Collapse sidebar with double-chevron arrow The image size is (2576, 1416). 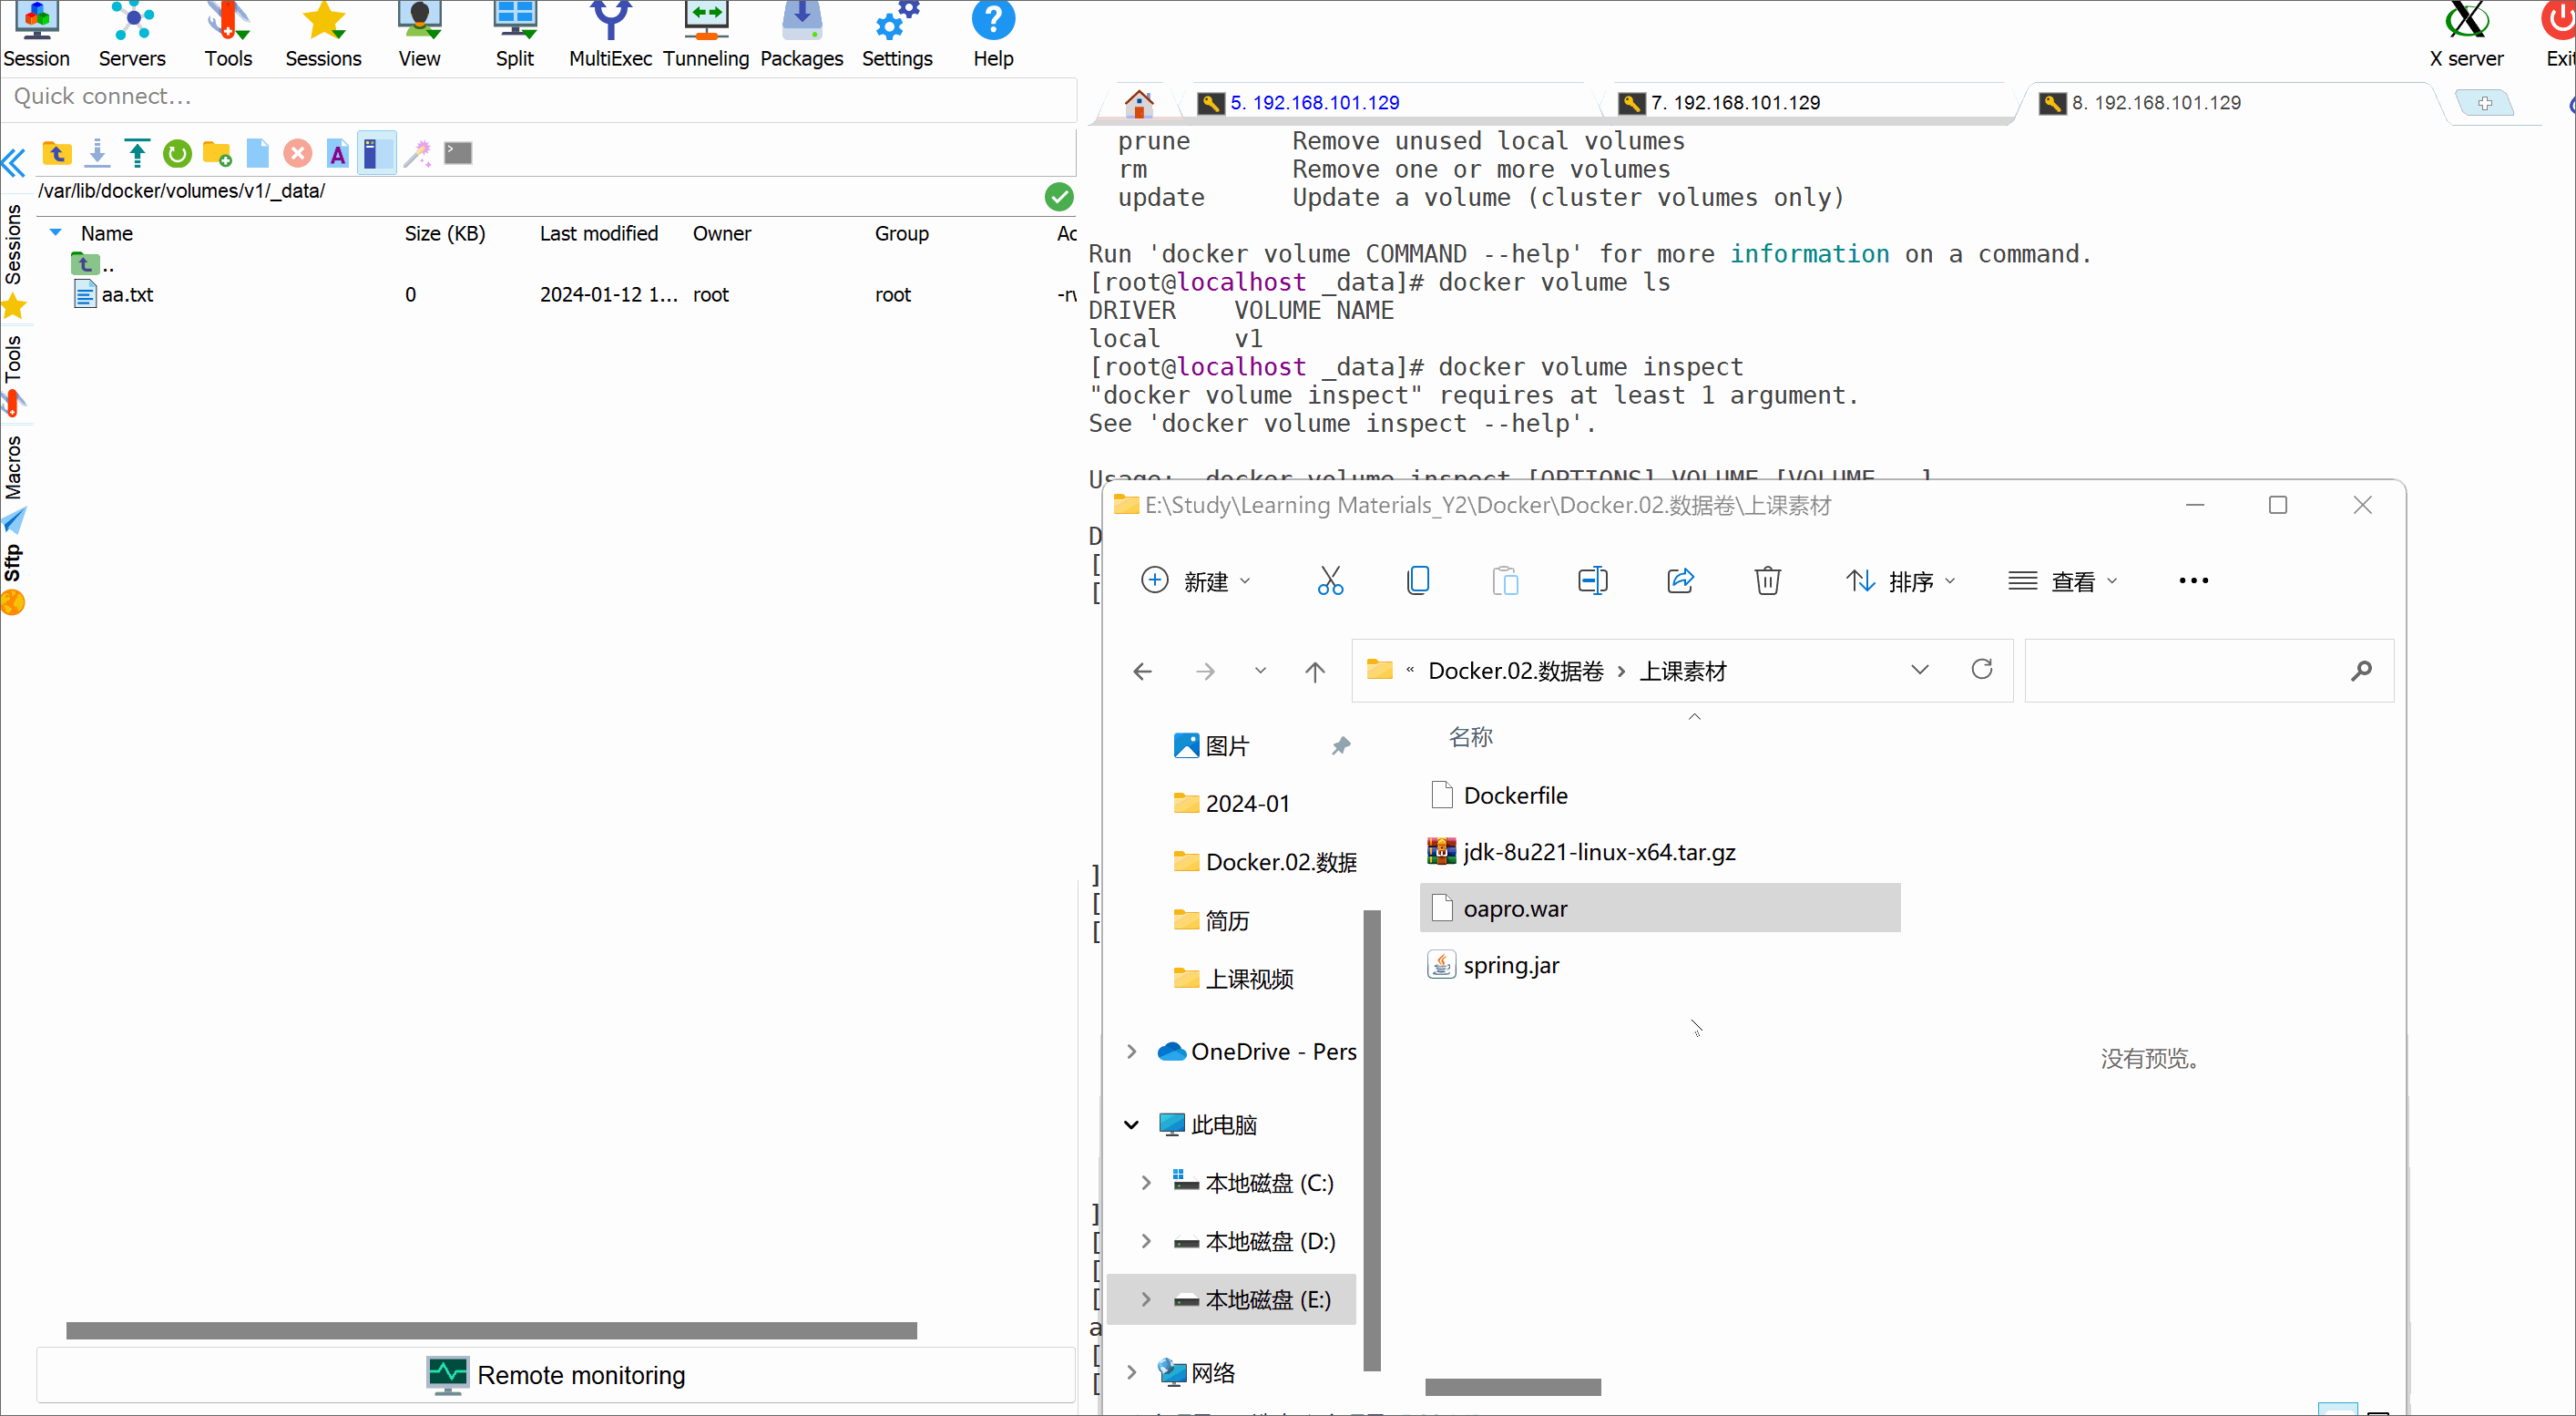tap(14, 162)
